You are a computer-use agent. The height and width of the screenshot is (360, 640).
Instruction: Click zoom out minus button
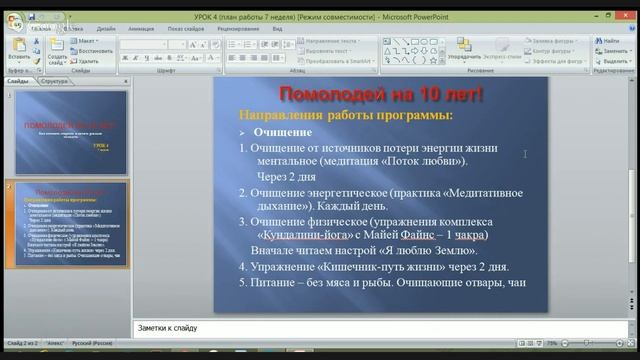565,343
